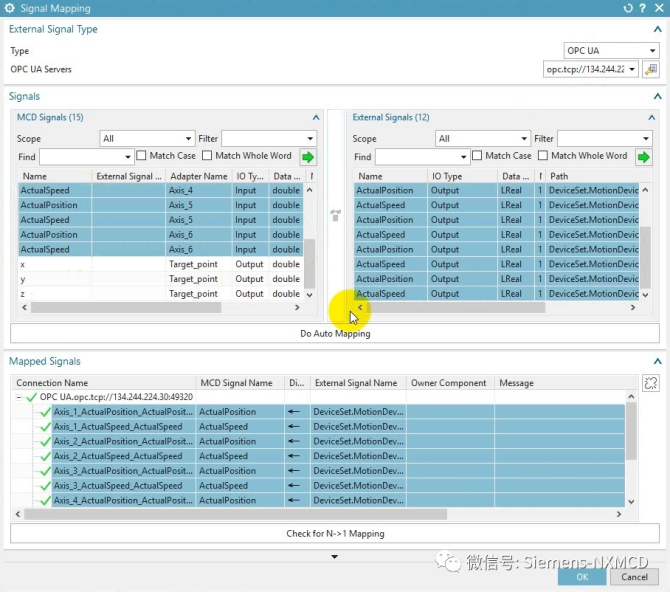Viewport: 670px width, 592px height.
Task: Click the External Signals horizontal scrollbar
Action: (453, 307)
